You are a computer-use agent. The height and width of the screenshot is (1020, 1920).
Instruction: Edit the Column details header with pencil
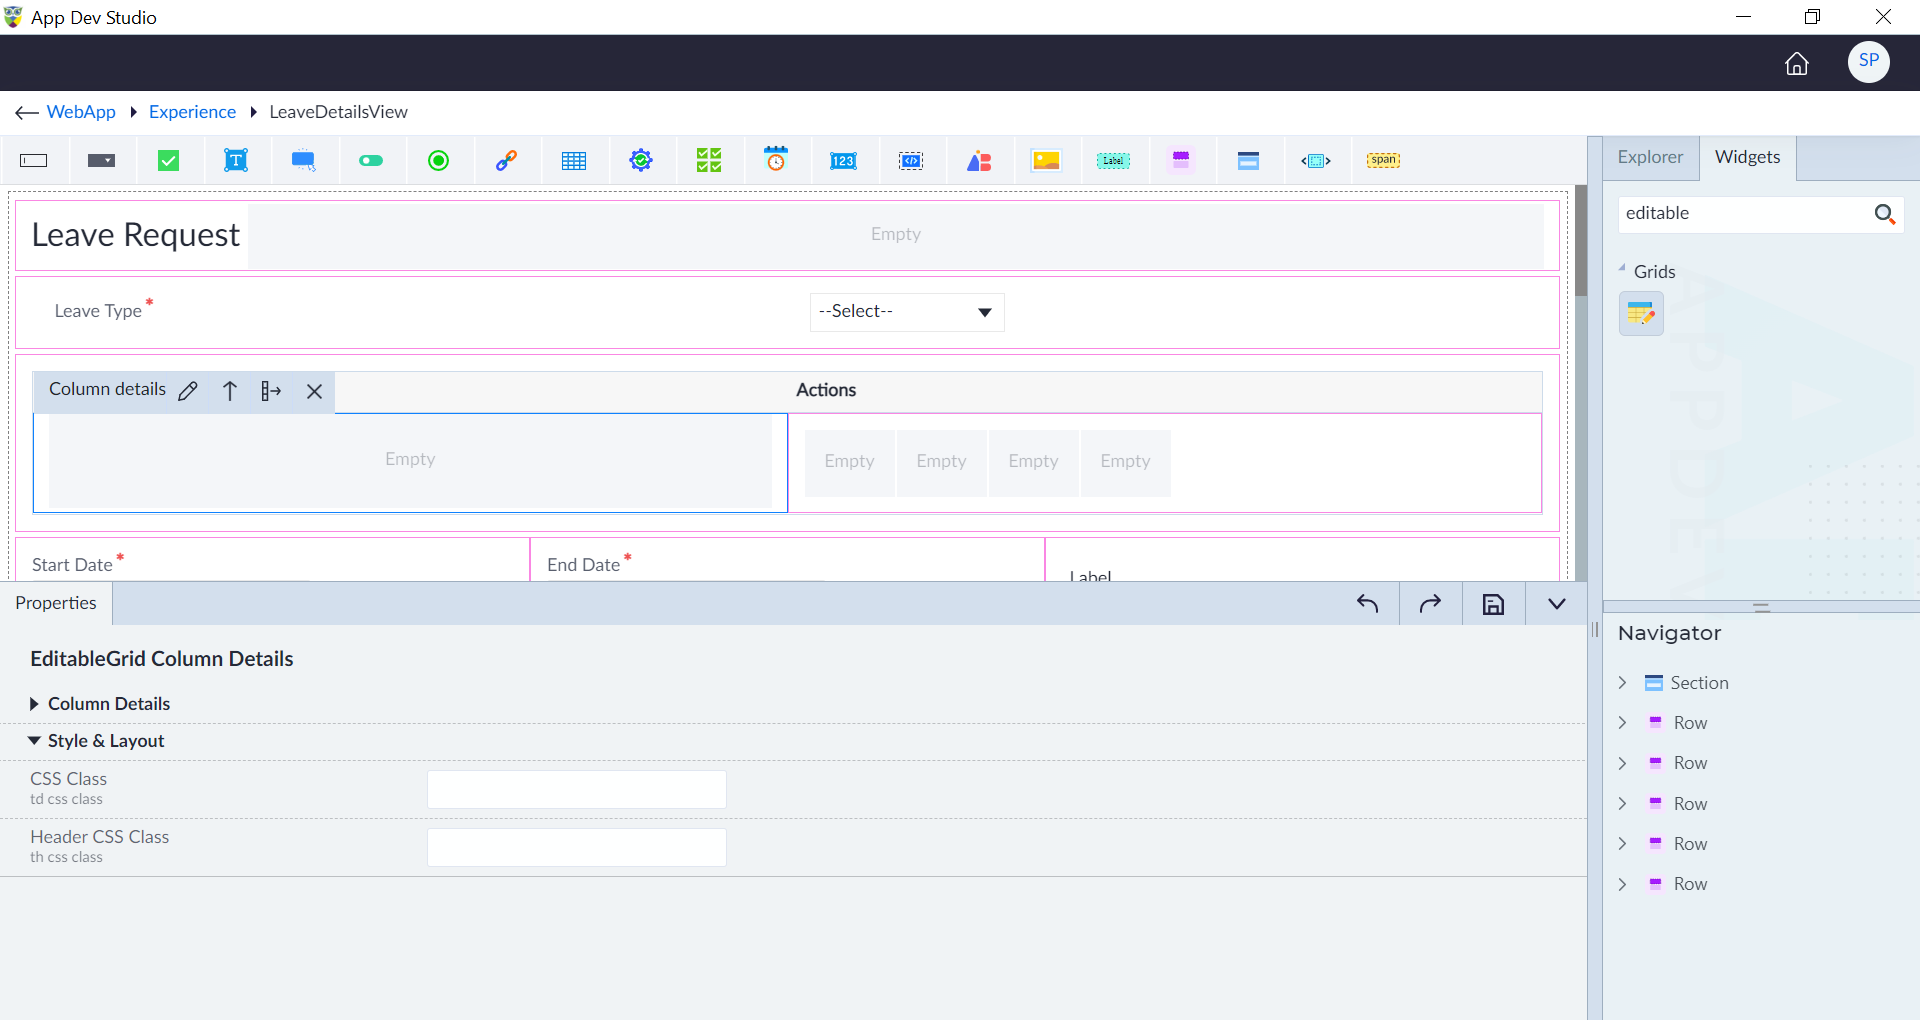(x=188, y=391)
